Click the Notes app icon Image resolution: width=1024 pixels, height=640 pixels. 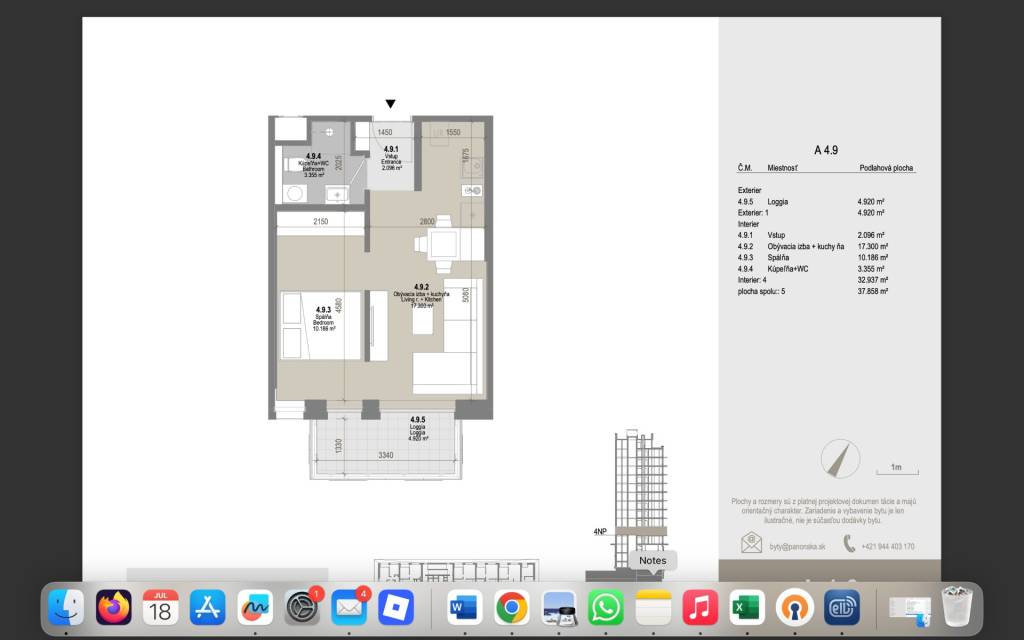coord(653,607)
